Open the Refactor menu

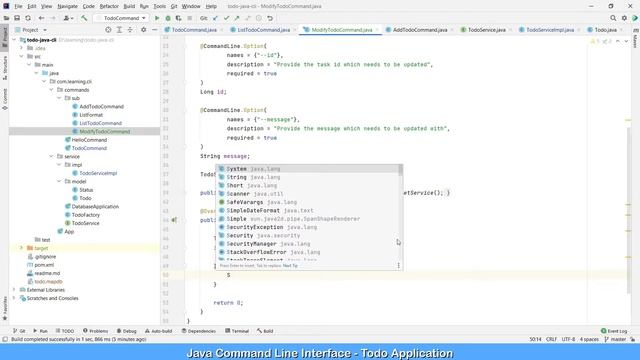[109, 6]
